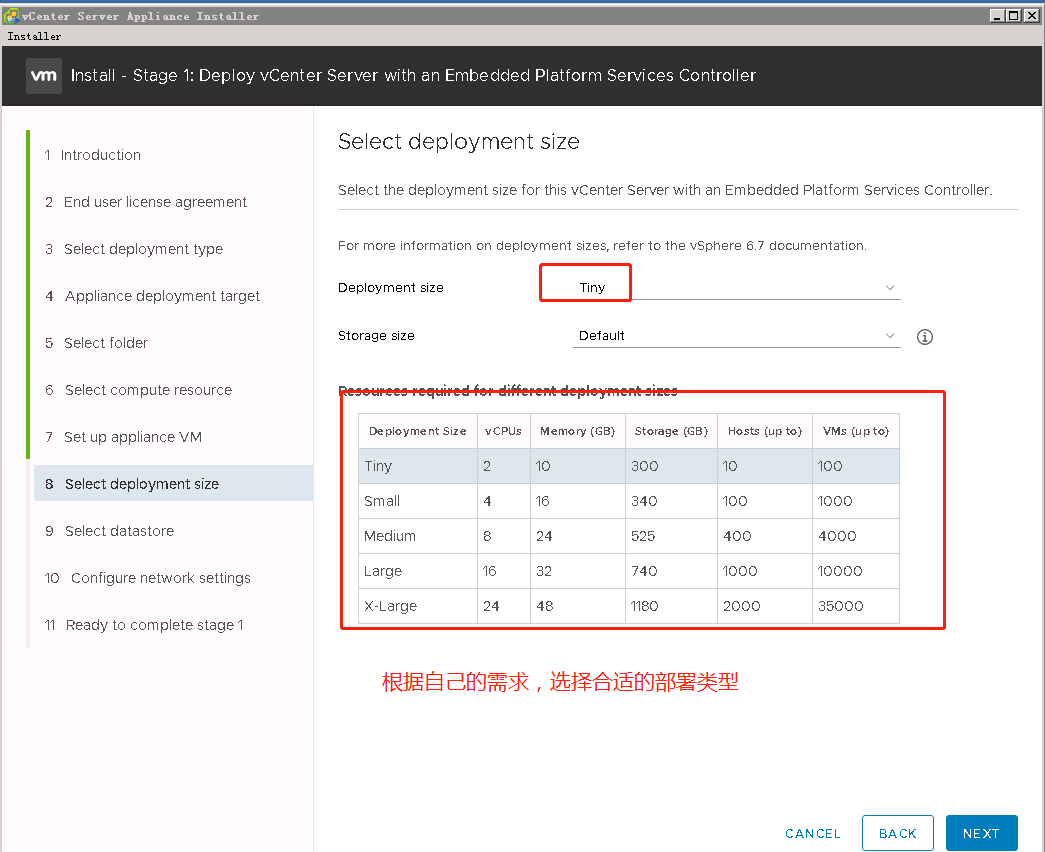Open the Installer menu
This screenshot has width=1045, height=852.
[x=34, y=37]
